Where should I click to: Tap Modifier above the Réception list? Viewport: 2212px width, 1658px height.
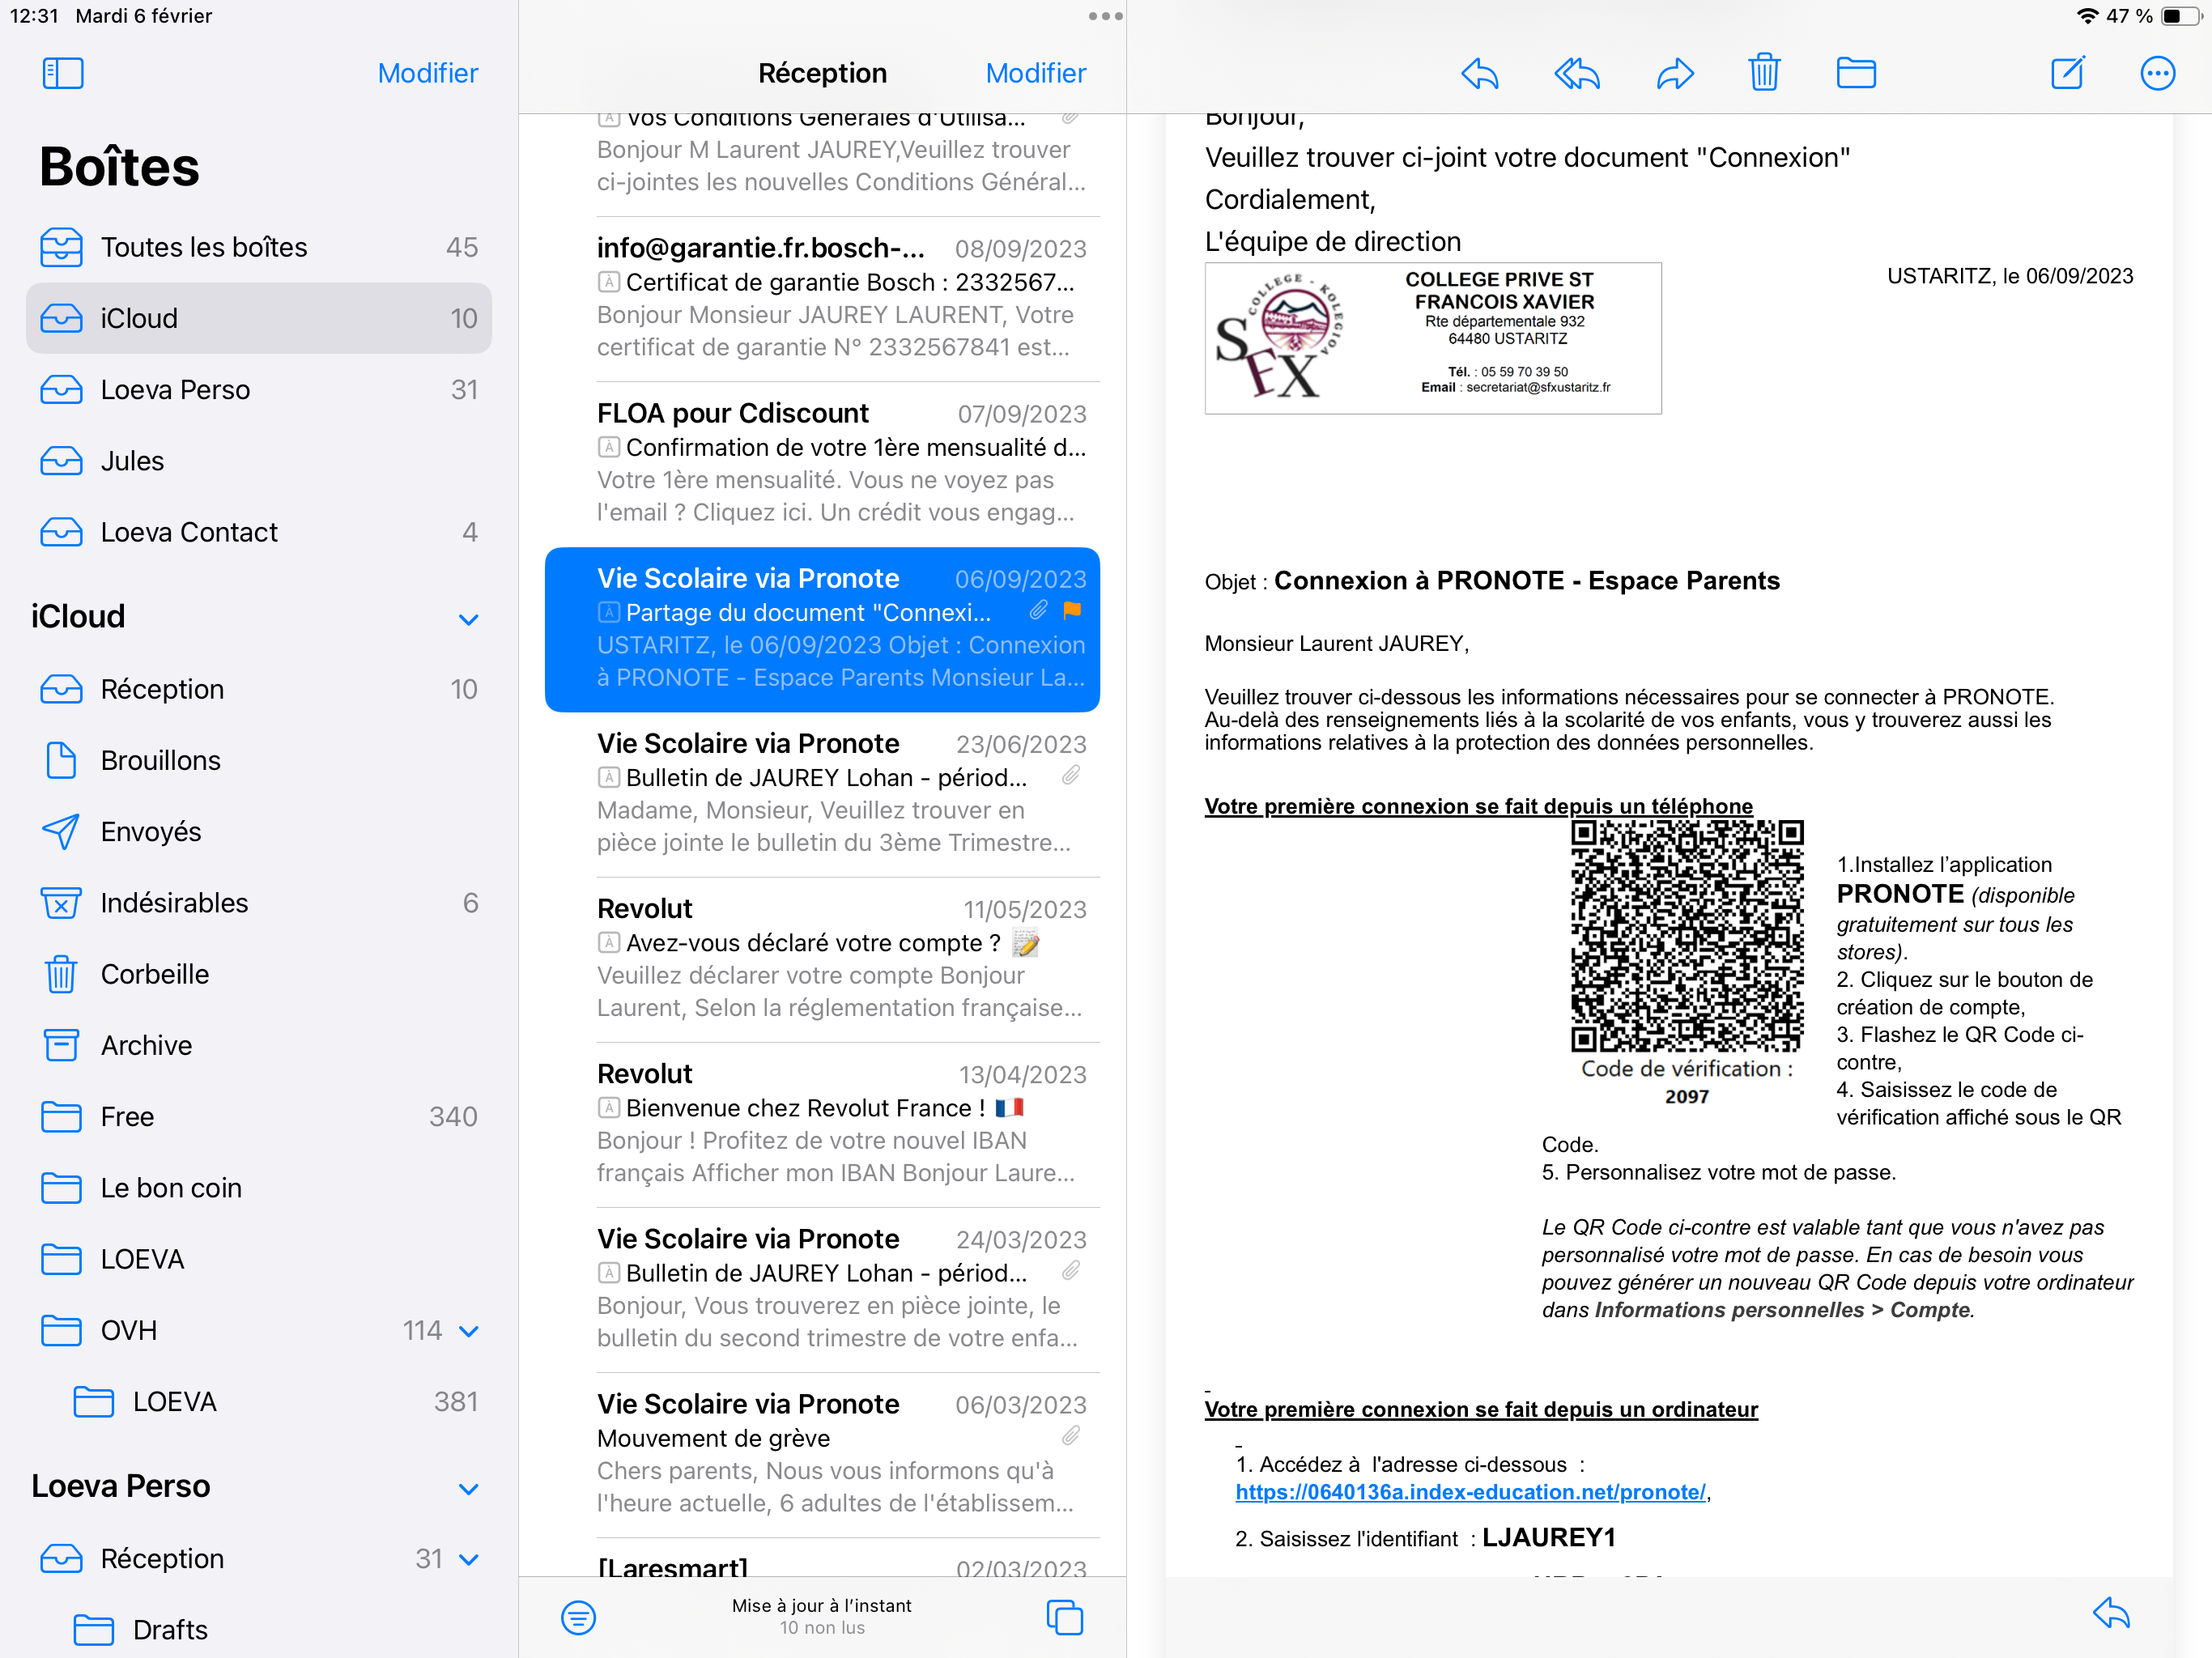(x=1035, y=73)
